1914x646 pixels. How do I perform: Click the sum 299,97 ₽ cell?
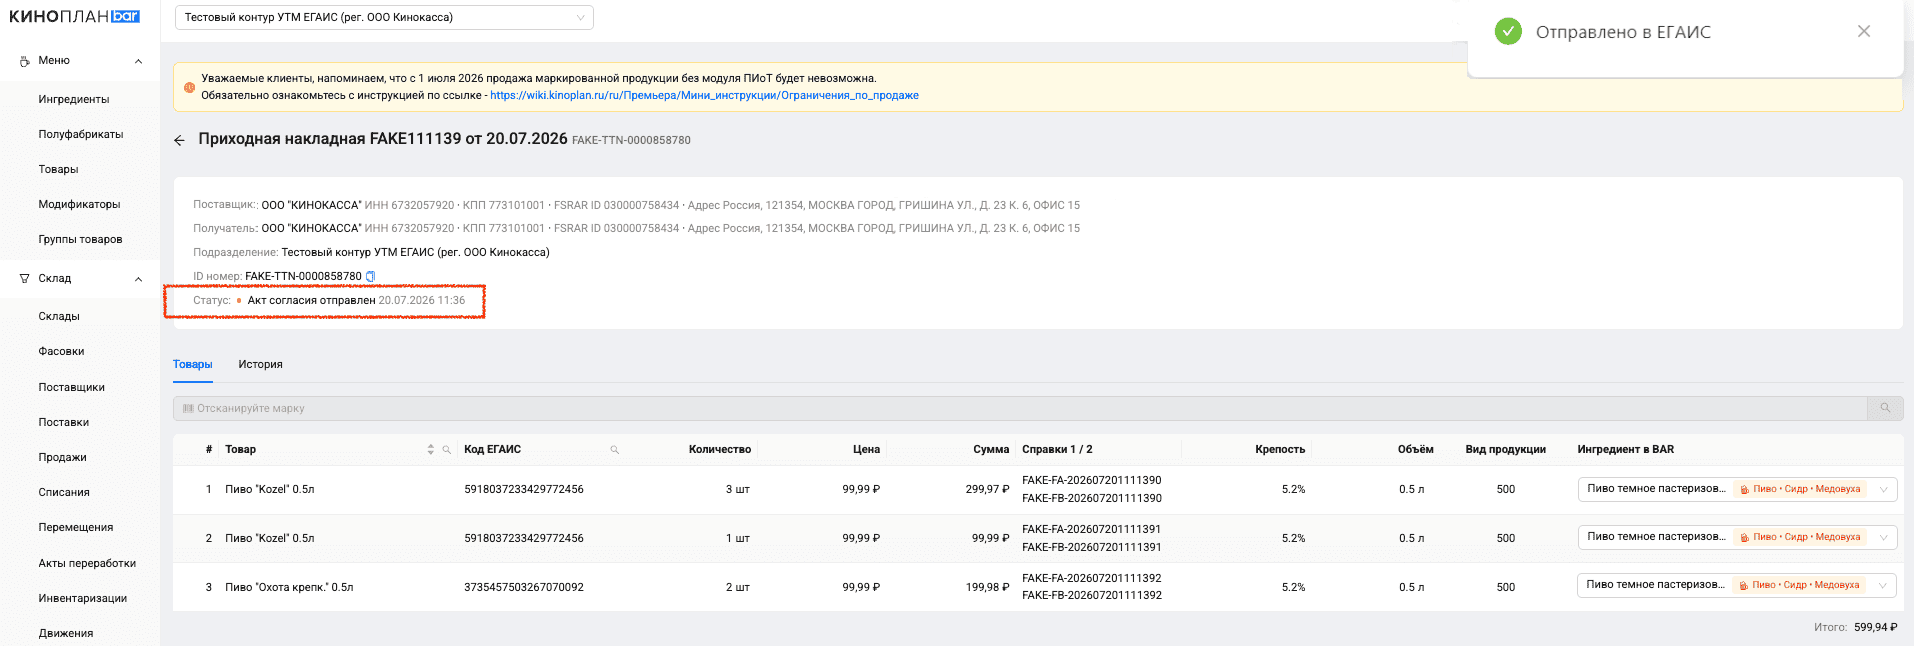(x=987, y=489)
